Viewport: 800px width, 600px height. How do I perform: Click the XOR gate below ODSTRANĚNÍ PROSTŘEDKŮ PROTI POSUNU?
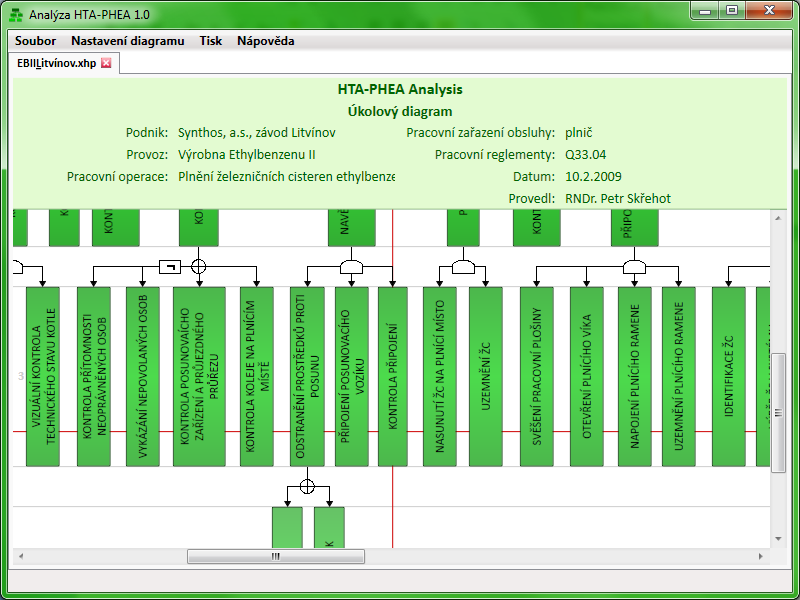coord(307,487)
